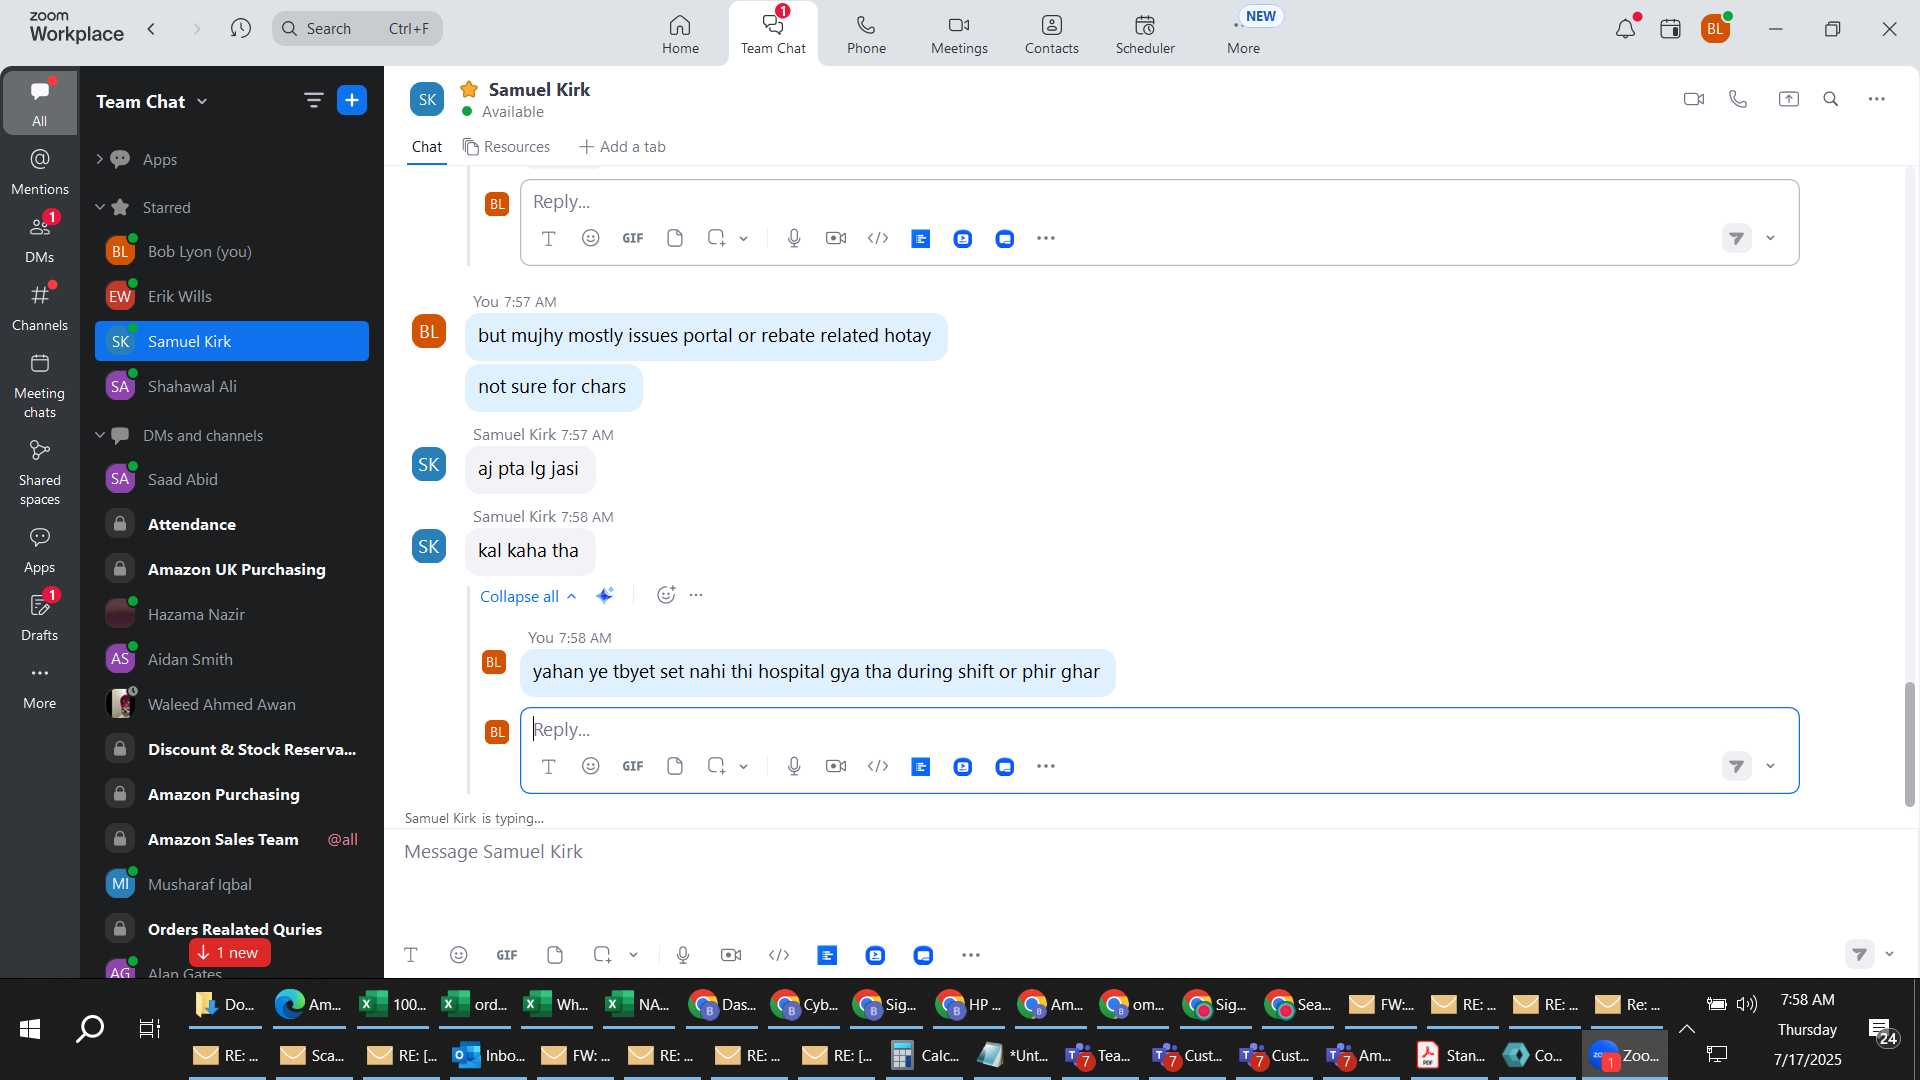The width and height of the screenshot is (1920, 1080).
Task: Switch to Scheduler tab
Action: tap(1145, 34)
